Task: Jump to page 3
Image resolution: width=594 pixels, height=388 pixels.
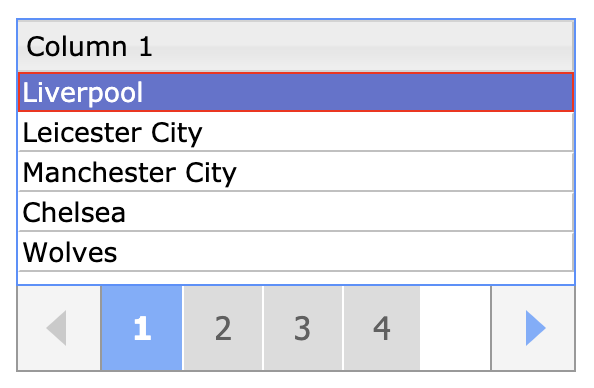Action: (x=303, y=328)
